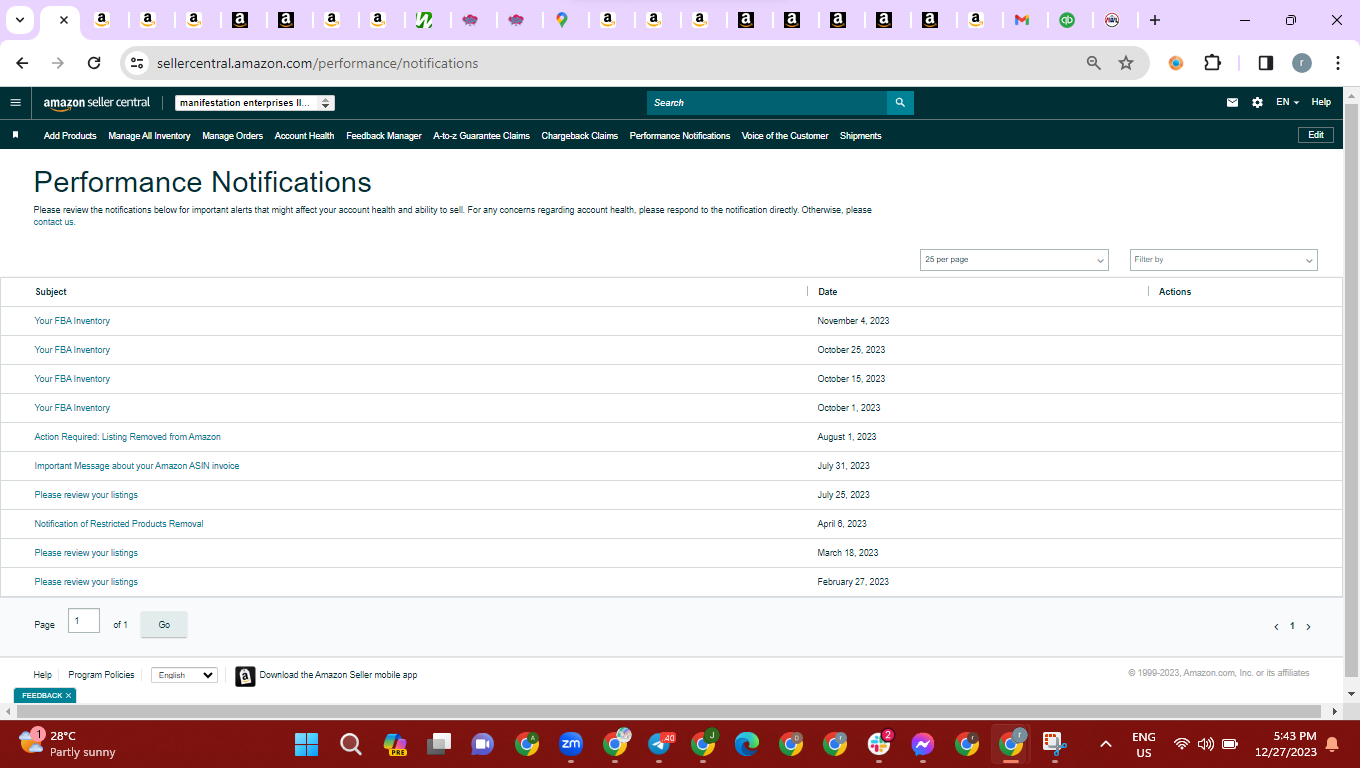This screenshot has width=1360, height=768.
Task: Open Add Products in the navigation bar
Action: 70,136
